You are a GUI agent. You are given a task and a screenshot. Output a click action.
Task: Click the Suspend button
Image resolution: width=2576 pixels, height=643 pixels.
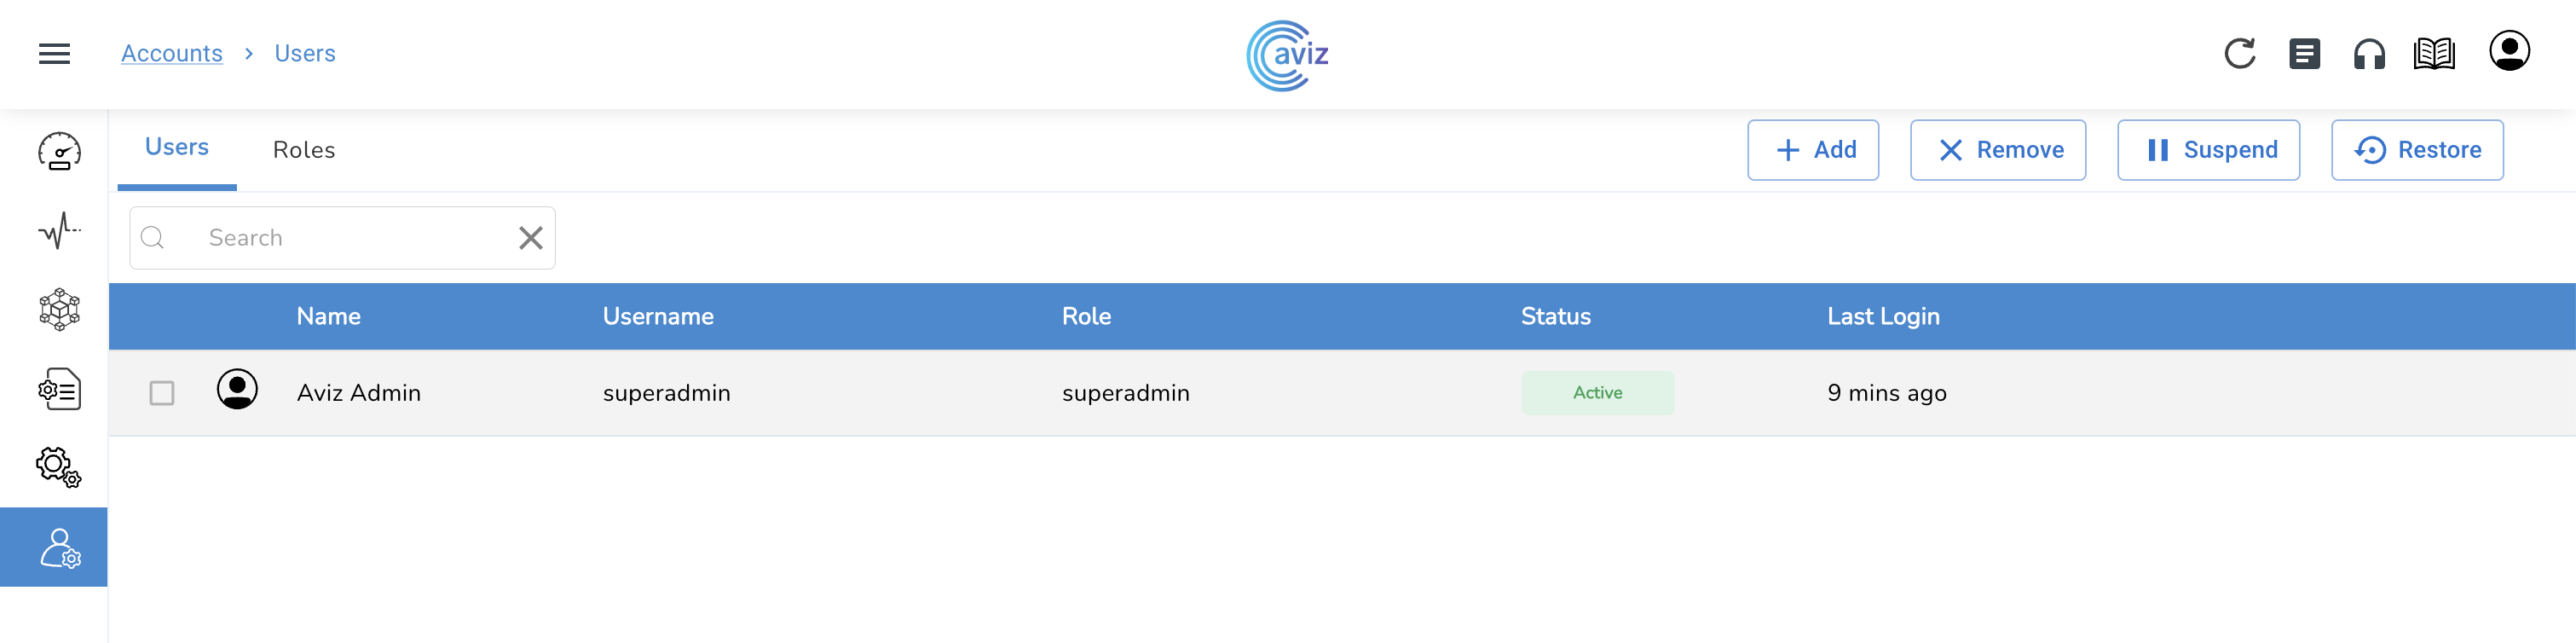(x=2208, y=150)
